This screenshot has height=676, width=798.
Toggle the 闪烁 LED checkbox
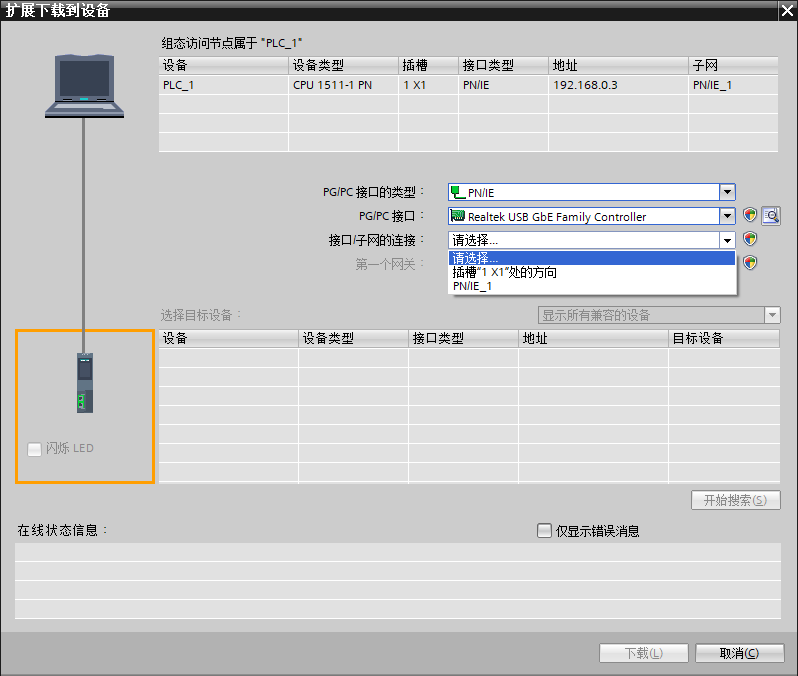pyautogui.click(x=35, y=449)
